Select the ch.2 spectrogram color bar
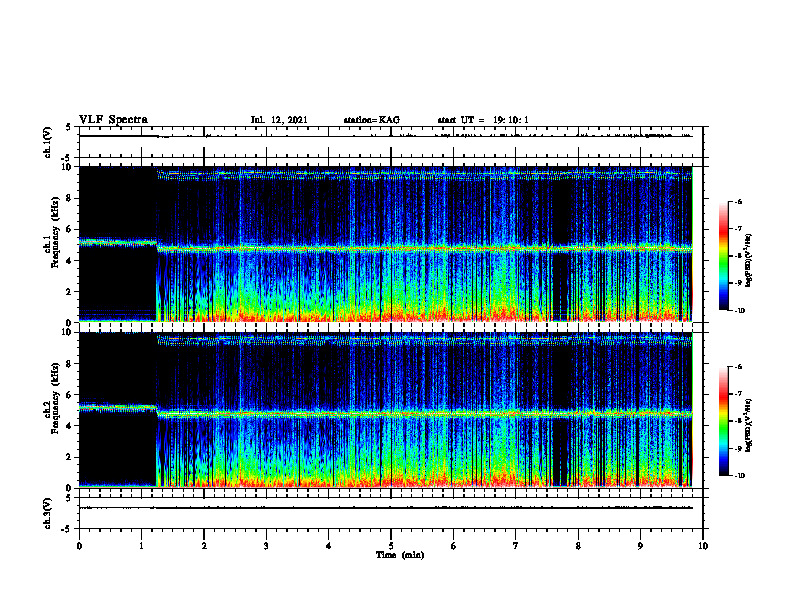Screen dimensions: 792x612 coord(723,421)
